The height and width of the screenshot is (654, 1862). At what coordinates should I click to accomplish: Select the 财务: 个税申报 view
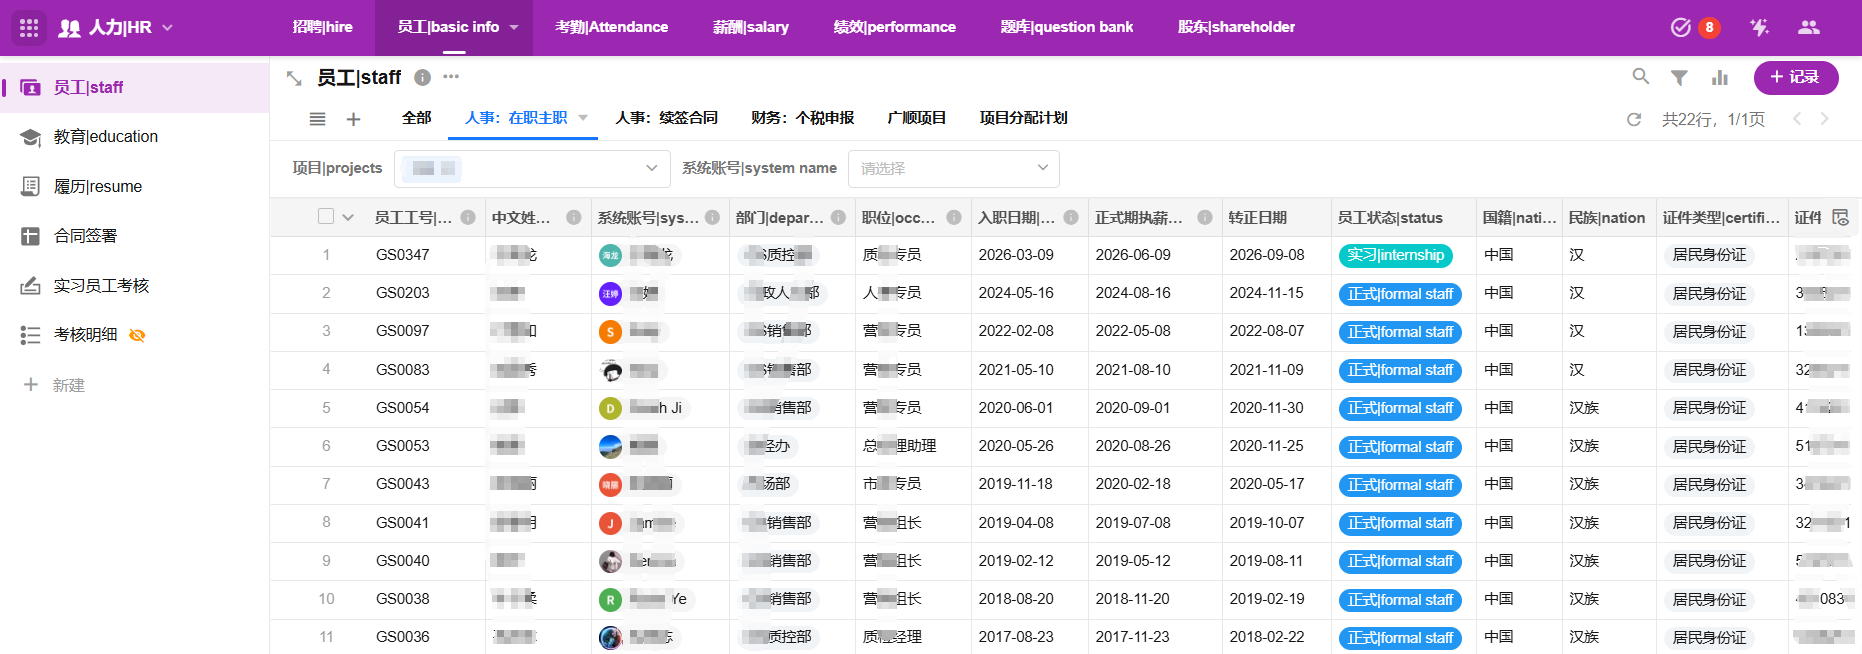pos(802,118)
